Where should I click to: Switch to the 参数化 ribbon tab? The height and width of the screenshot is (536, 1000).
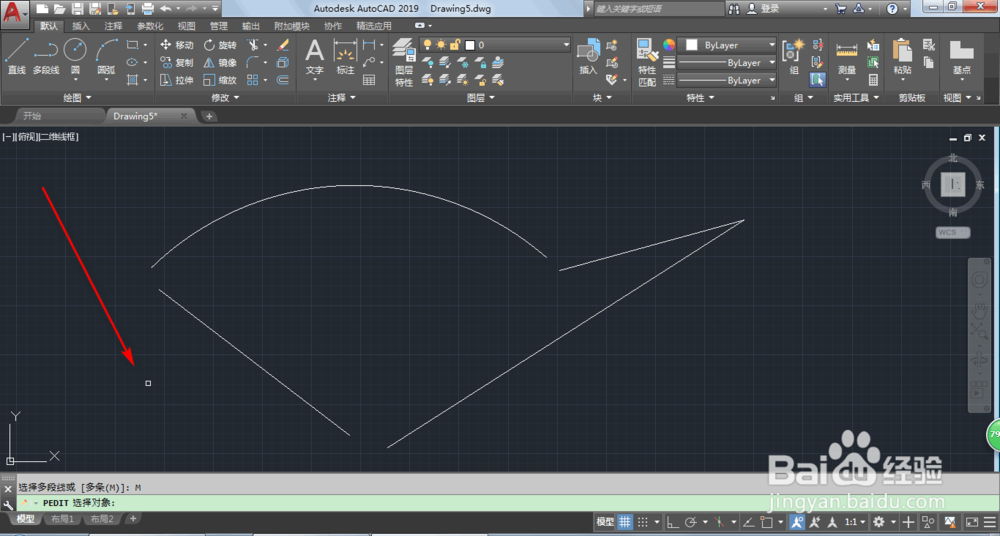150,26
